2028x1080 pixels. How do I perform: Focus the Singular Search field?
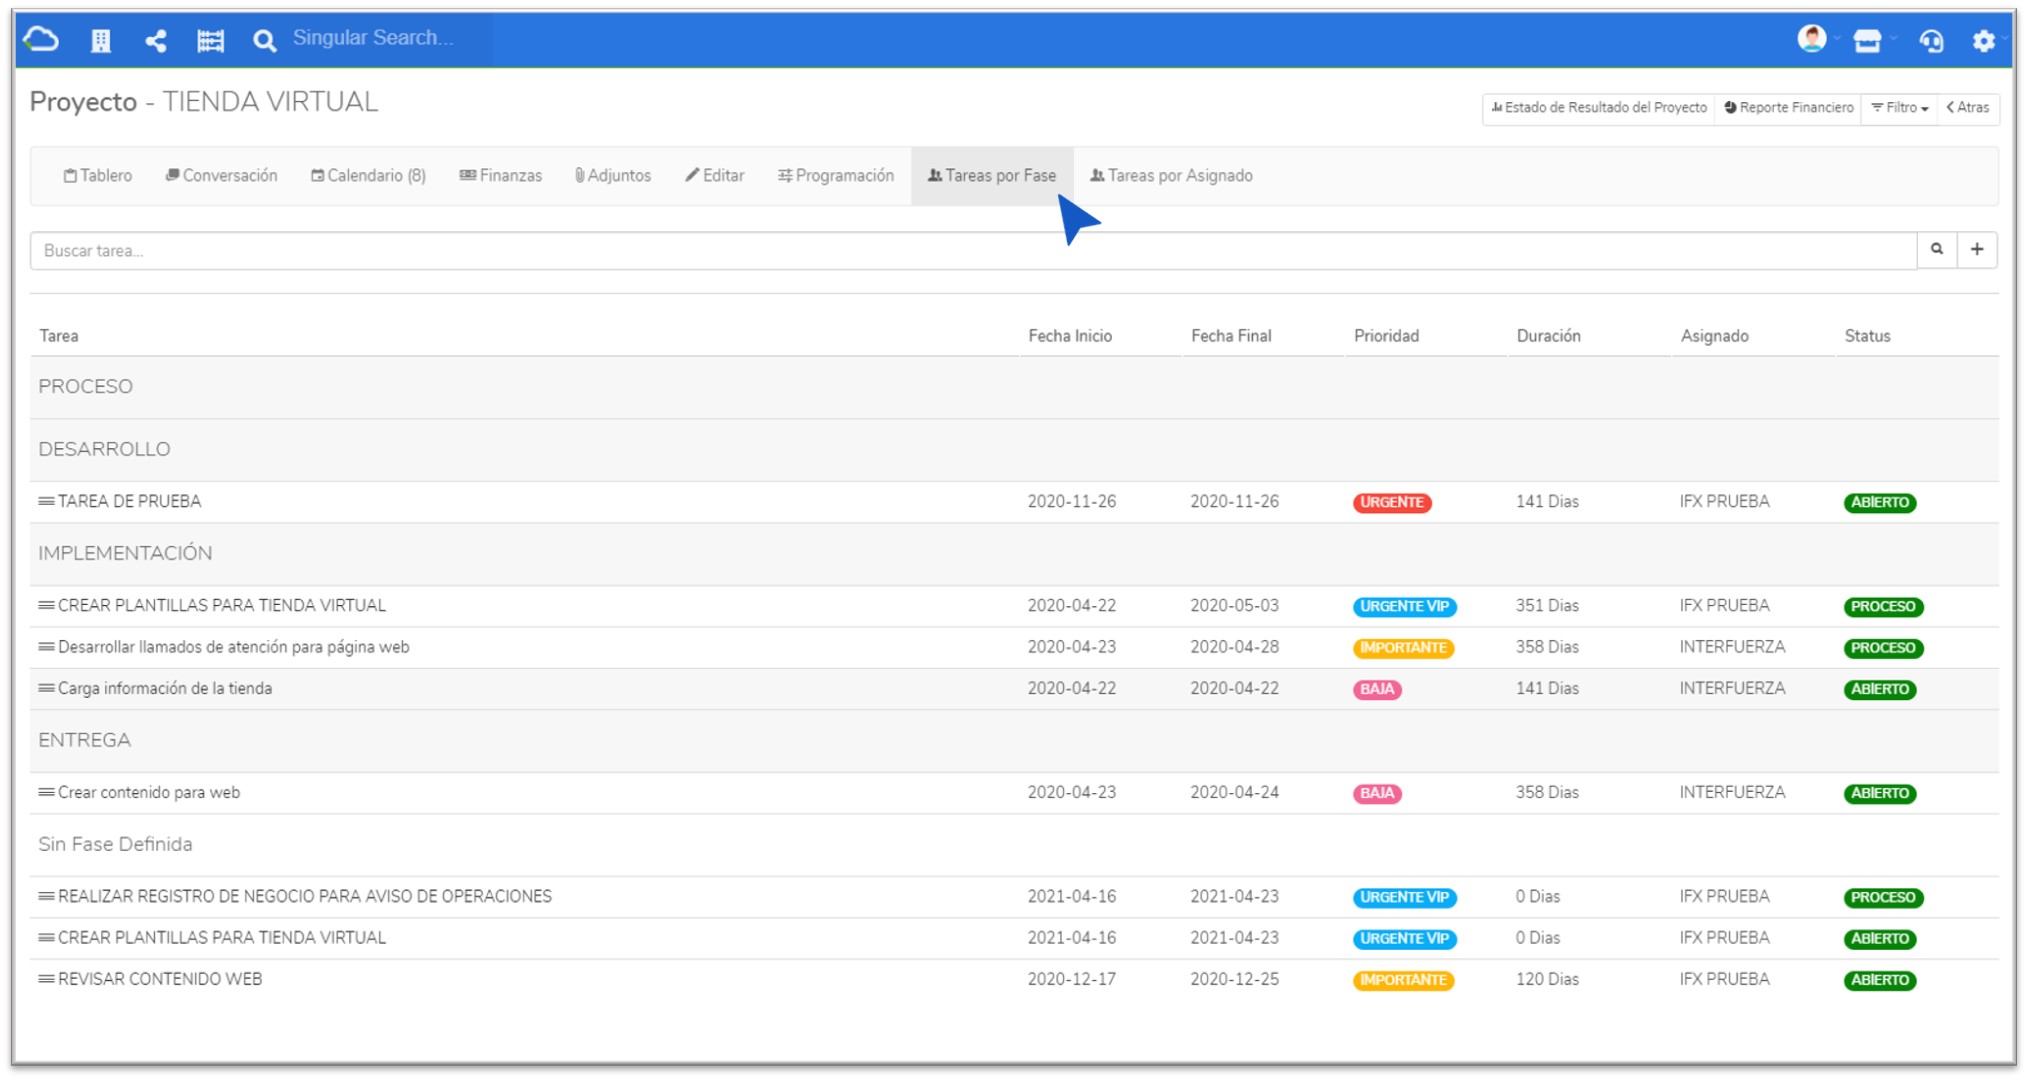(388, 38)
